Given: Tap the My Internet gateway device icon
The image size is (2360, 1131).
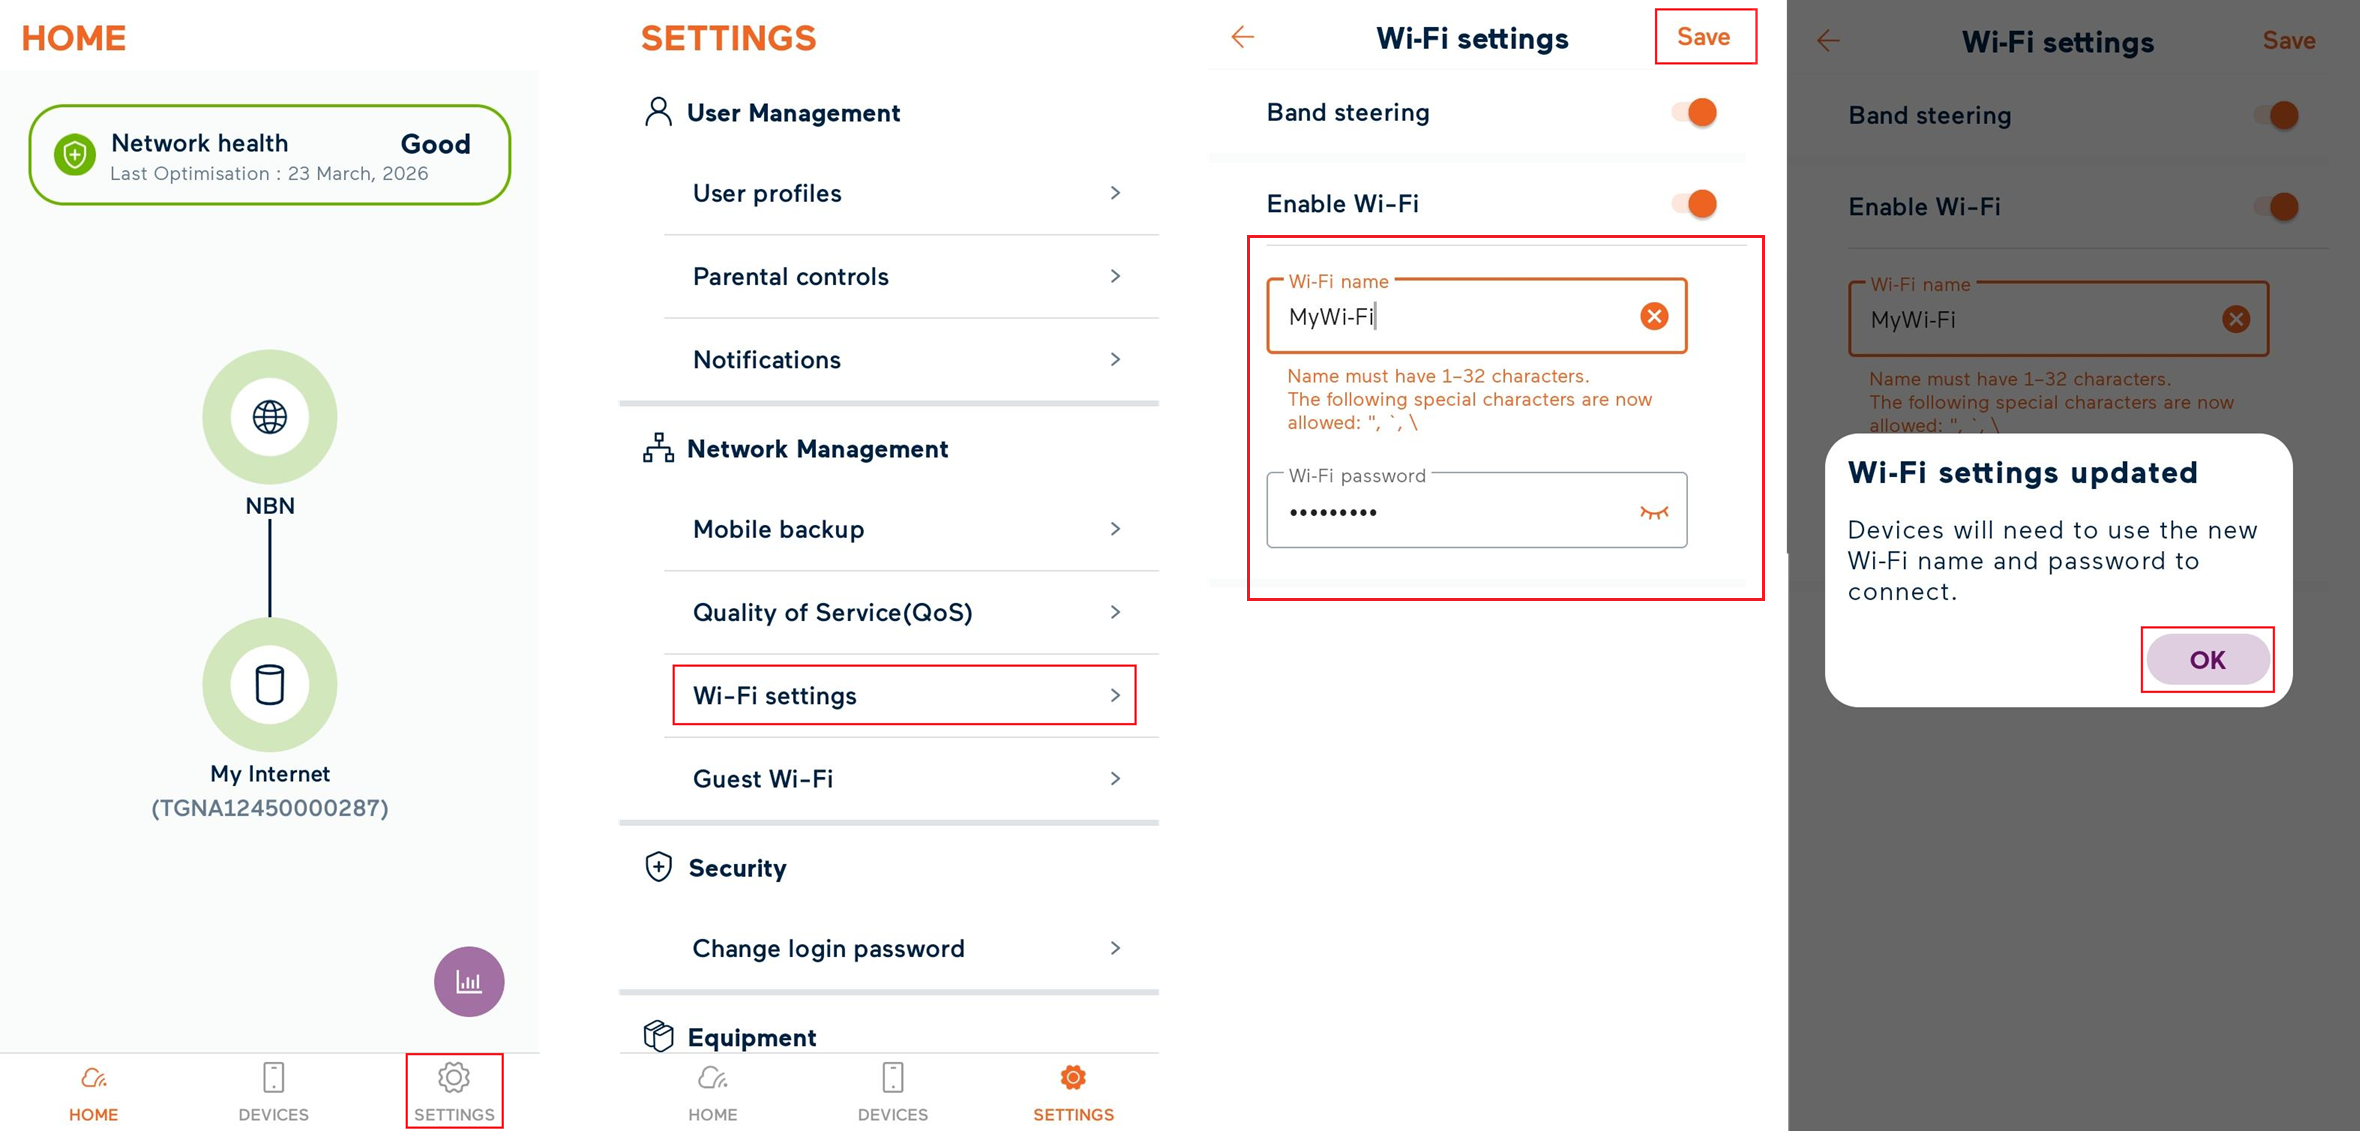Looking at the screenshot, I should 269,684.
